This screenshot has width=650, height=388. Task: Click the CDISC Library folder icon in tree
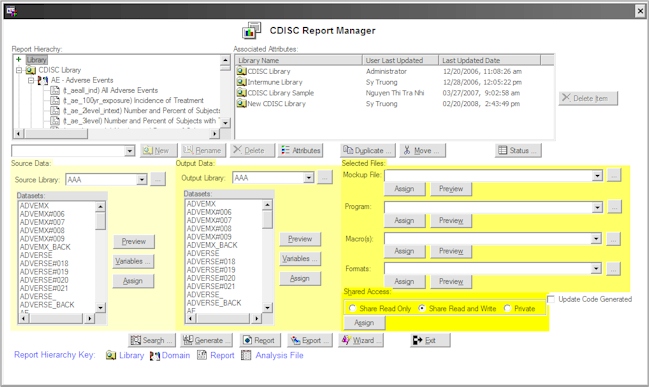30,70
